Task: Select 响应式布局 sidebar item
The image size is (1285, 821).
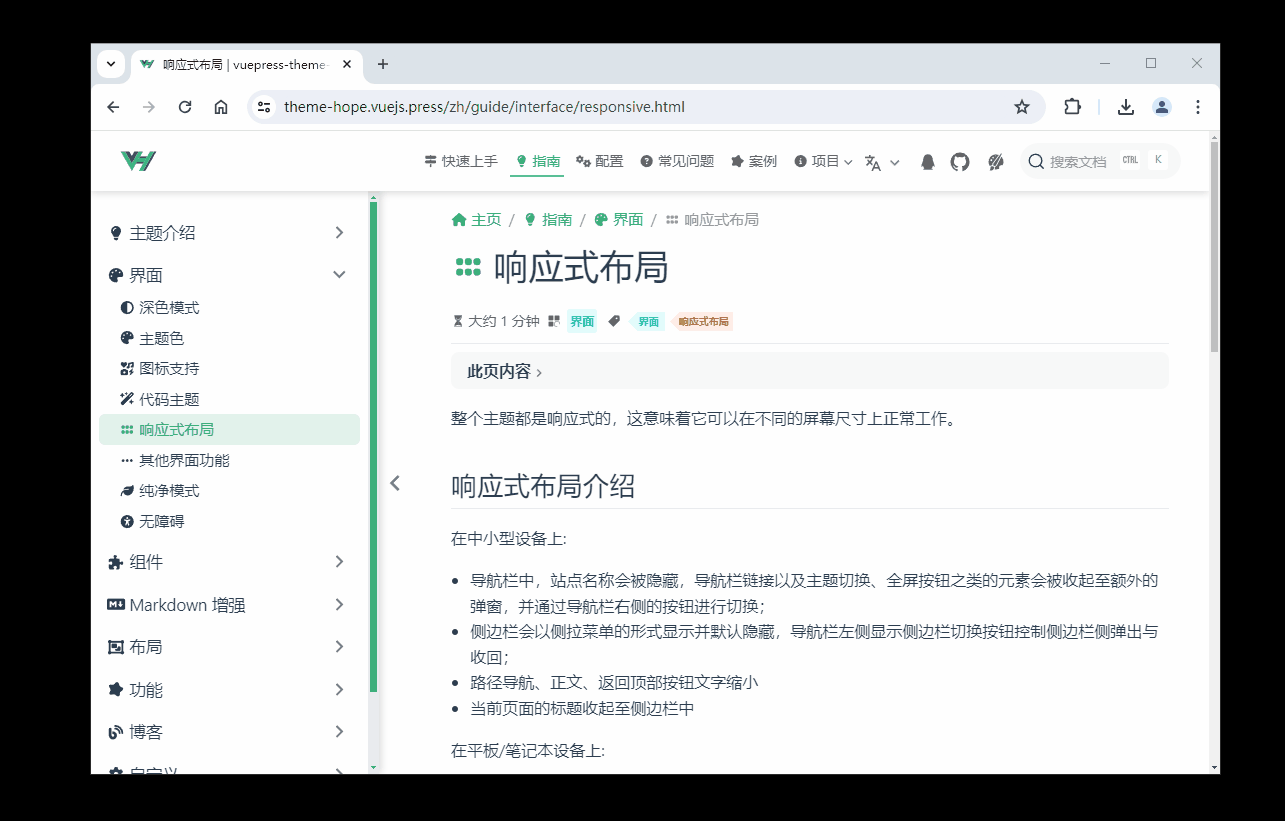Action: tap(229, 430)
